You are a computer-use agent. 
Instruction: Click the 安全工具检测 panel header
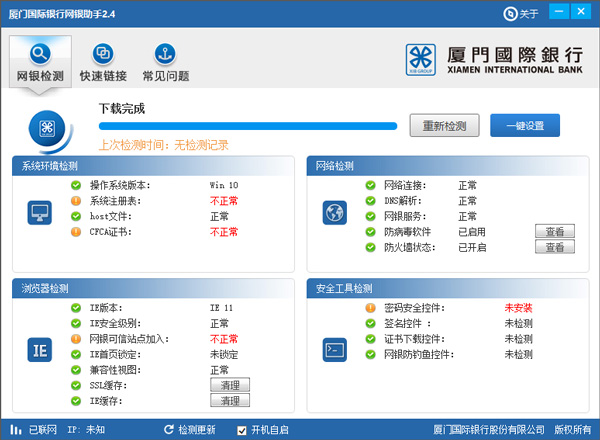click(x=448, y=288)
